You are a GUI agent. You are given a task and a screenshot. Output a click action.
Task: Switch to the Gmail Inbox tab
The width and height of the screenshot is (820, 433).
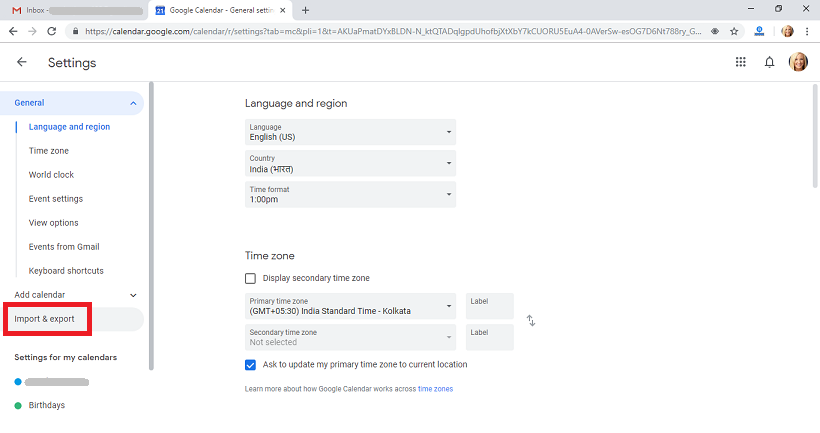click(x=76, y=10)
